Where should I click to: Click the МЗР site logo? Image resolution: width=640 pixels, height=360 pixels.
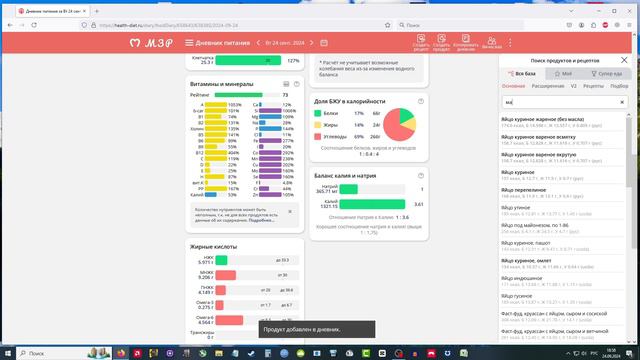[x=151, y=43]
